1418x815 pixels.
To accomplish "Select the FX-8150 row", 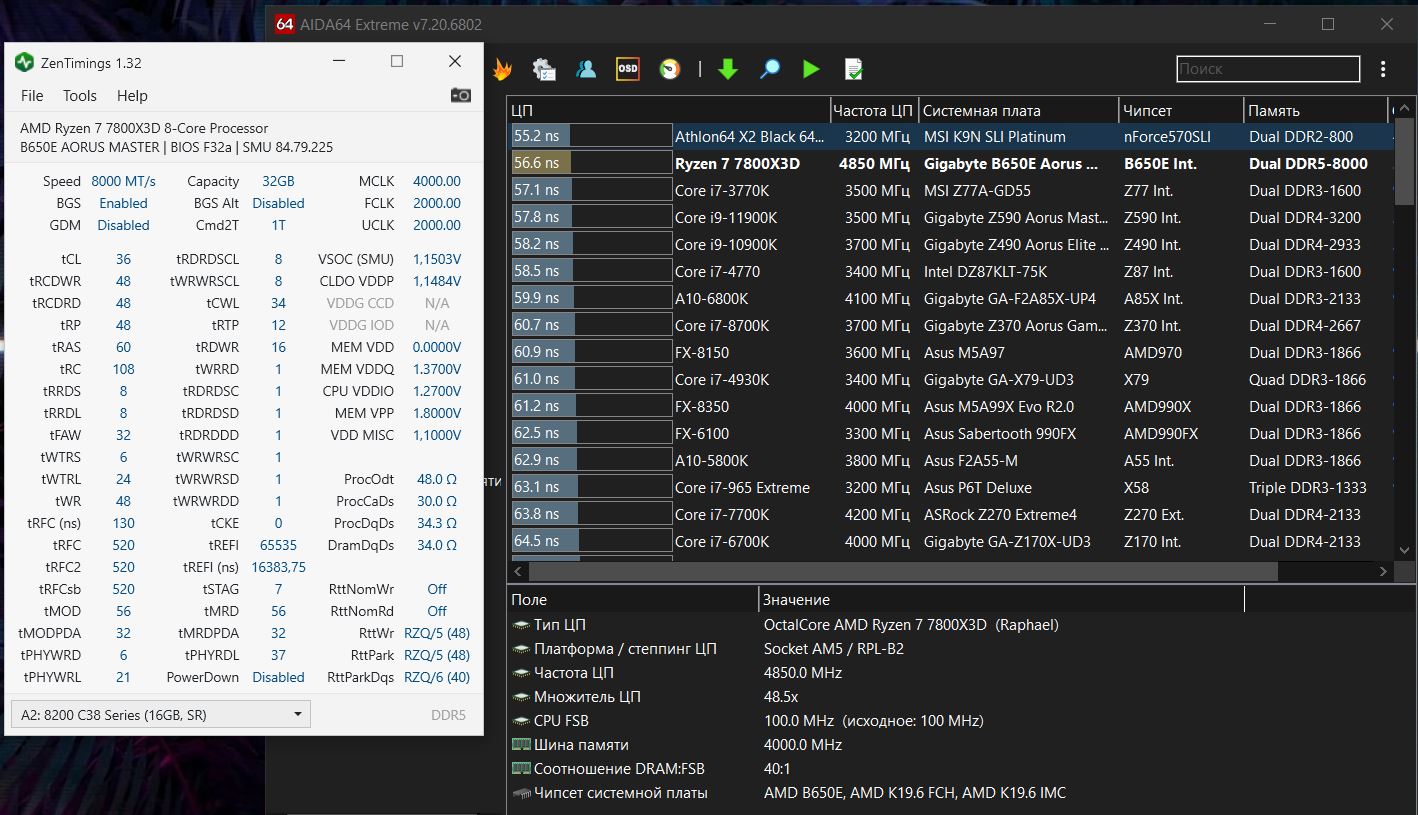I will click(950, 353).
